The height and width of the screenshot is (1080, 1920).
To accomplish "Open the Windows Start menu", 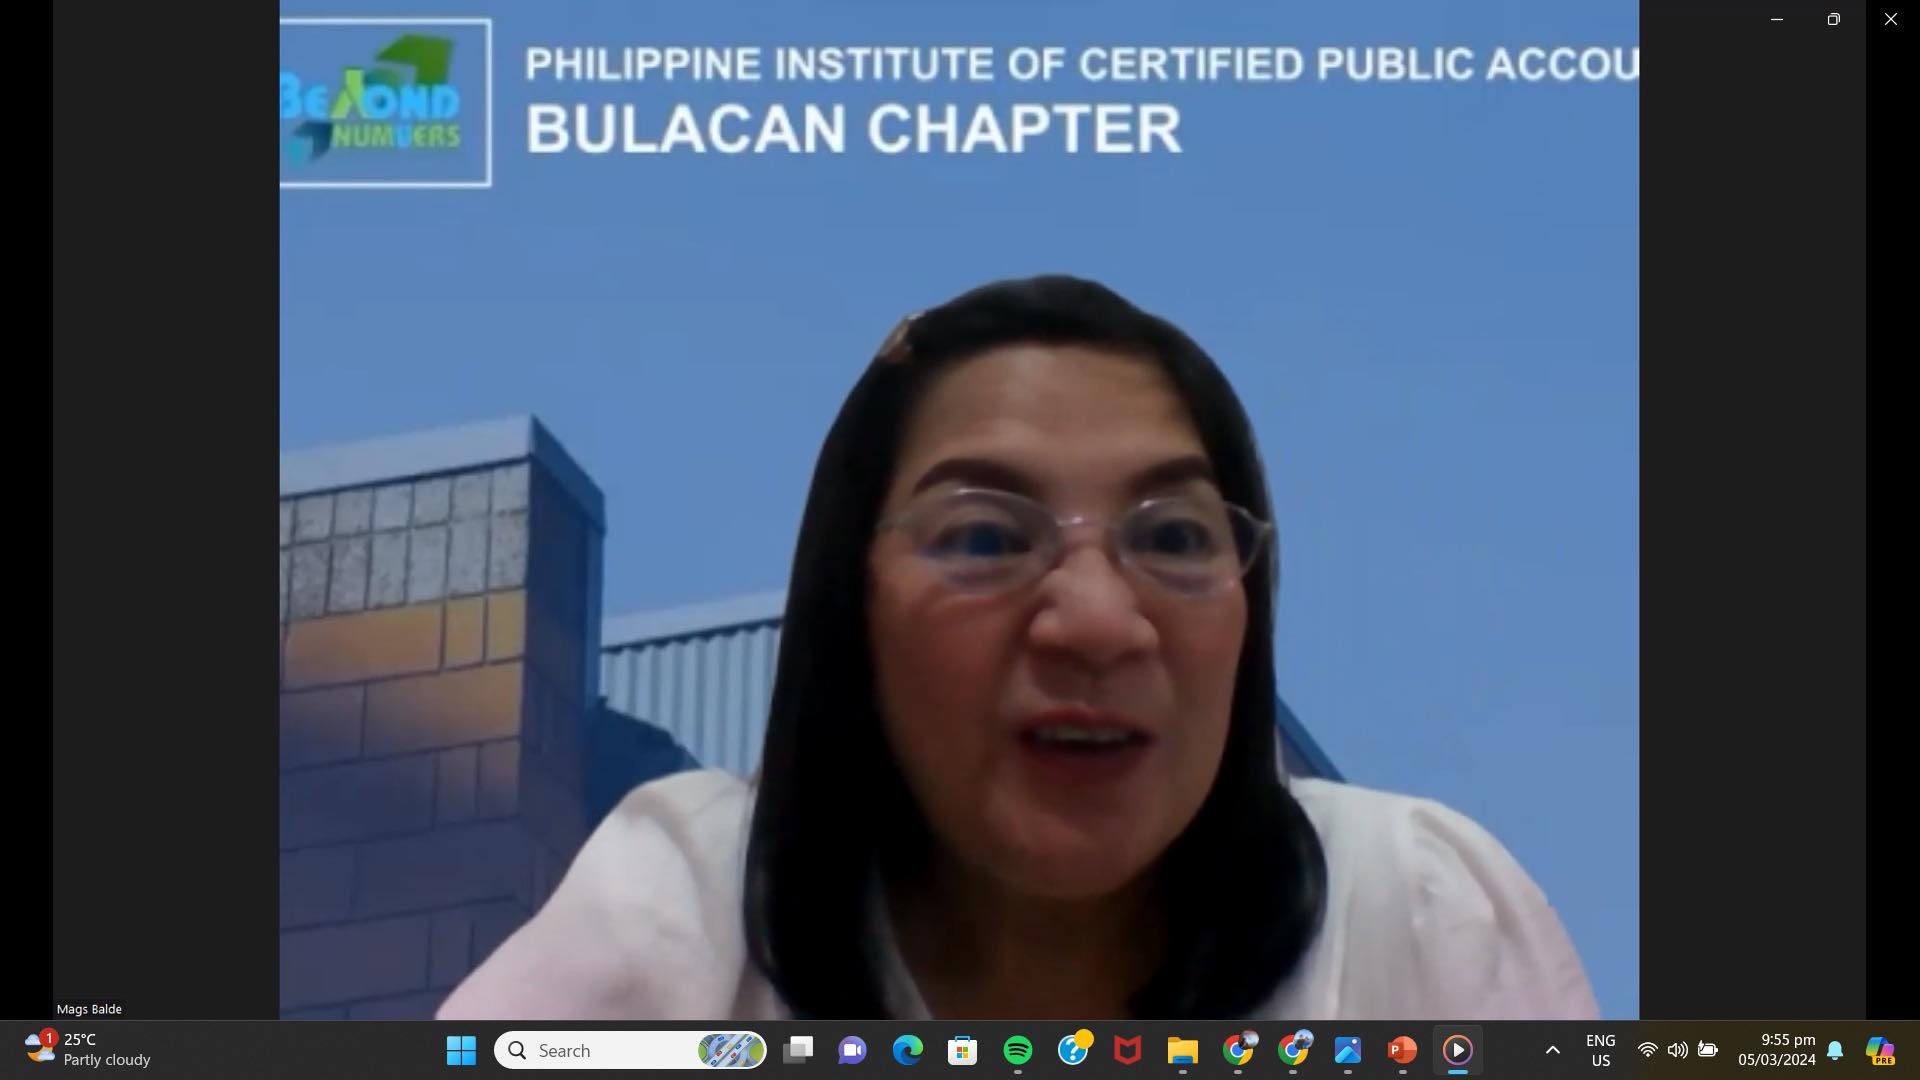I will pos(461,1050).
